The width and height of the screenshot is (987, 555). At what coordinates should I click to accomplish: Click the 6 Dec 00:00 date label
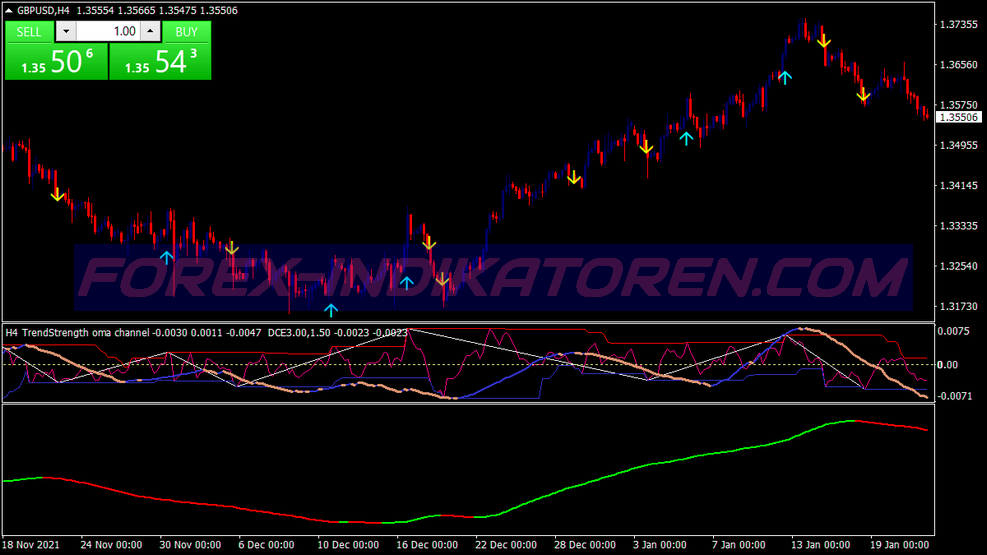[266, 545]
